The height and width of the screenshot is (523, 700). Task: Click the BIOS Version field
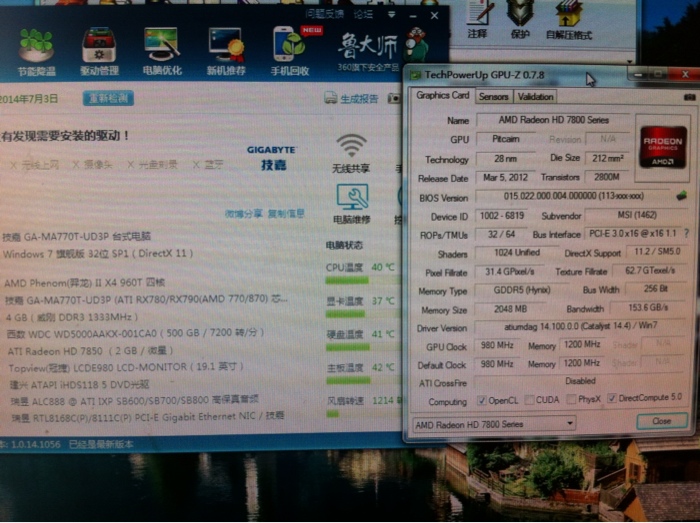point(574,196)
